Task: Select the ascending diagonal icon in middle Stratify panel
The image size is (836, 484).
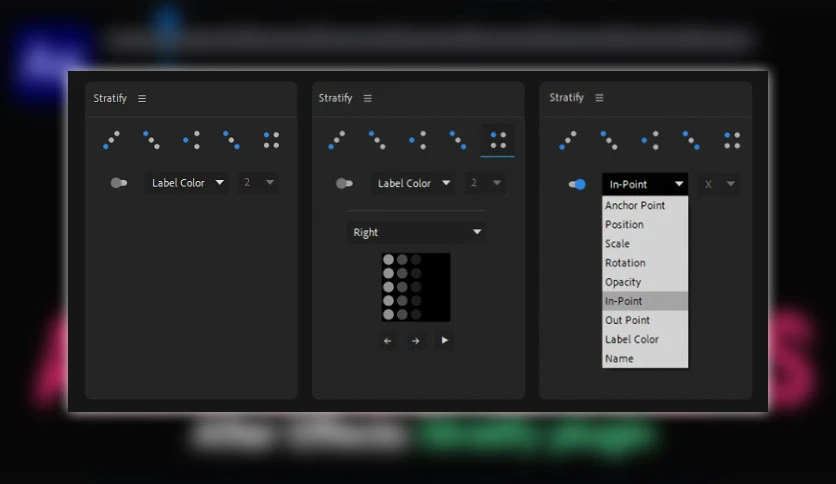Action: pos(336,140)
